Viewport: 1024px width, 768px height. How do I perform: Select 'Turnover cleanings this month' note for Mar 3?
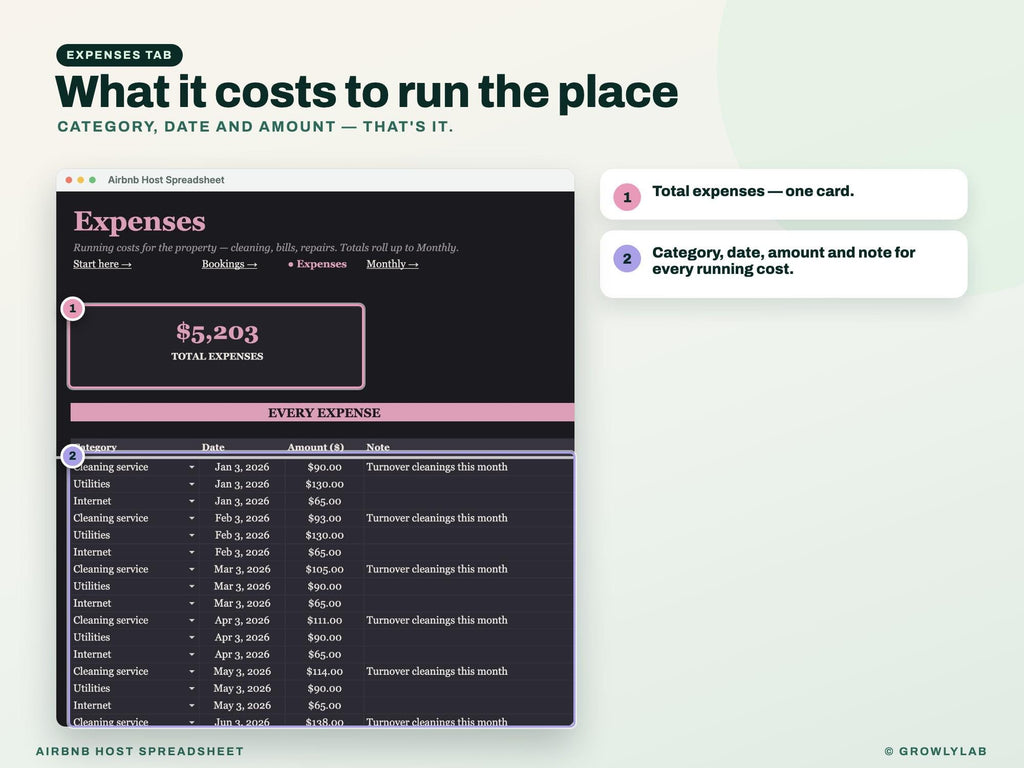436,569
